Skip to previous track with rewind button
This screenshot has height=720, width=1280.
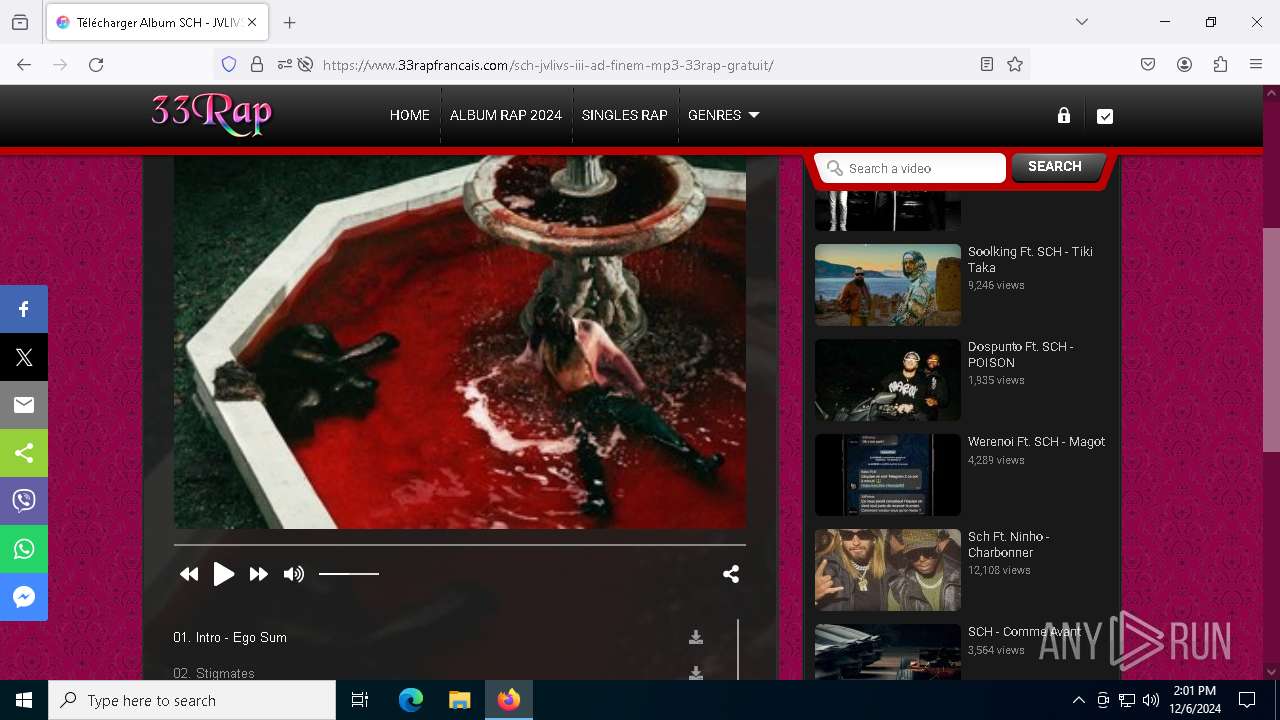click(189, 574)
